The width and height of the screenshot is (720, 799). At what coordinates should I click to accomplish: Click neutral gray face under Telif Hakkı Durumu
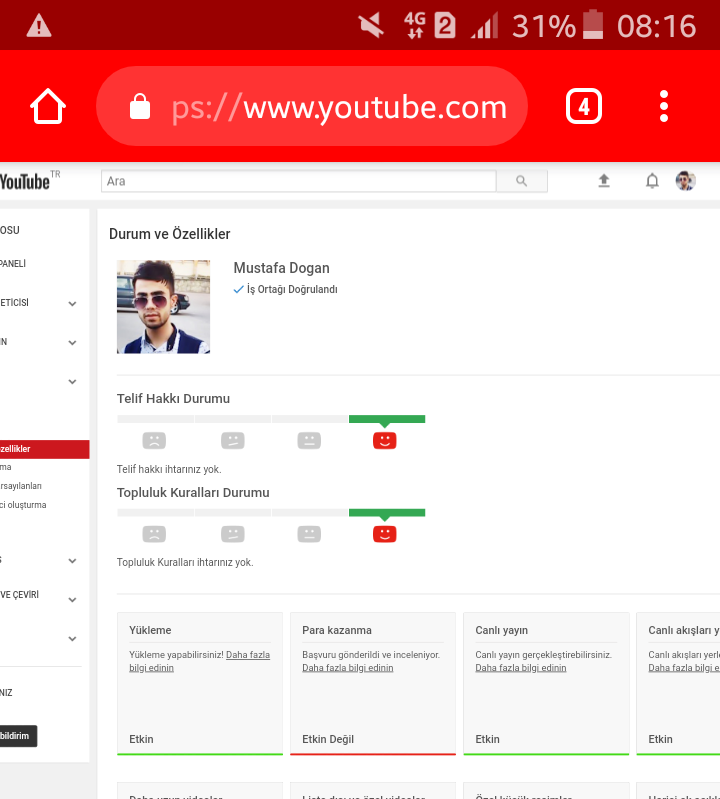point(309,440)
